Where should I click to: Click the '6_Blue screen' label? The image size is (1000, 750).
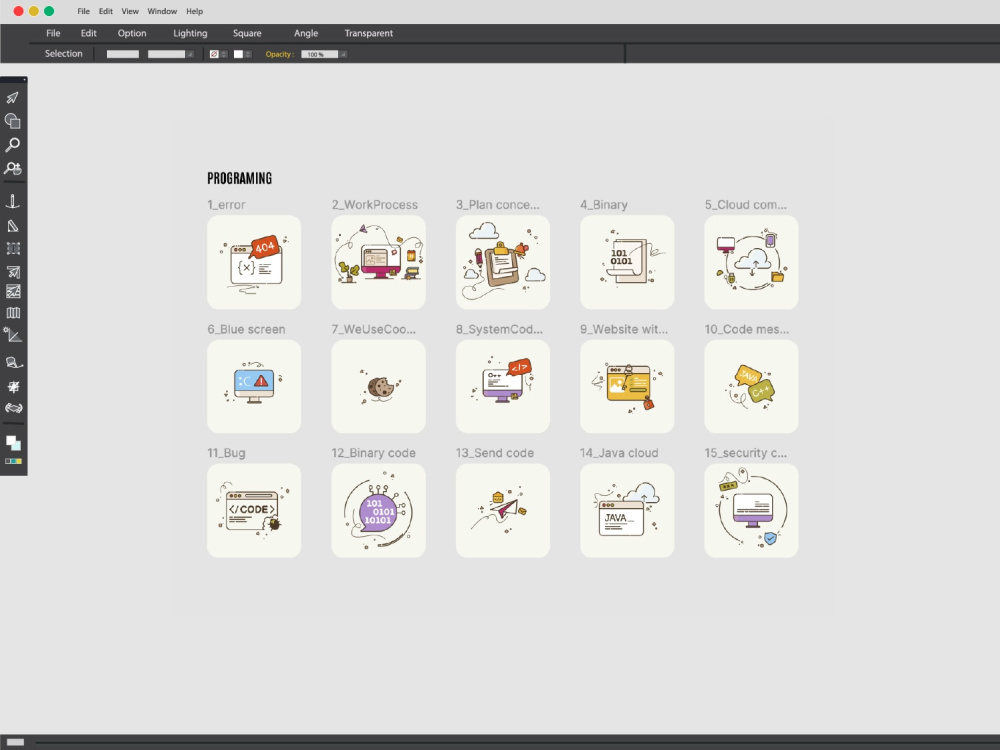[x=246, y=329]
